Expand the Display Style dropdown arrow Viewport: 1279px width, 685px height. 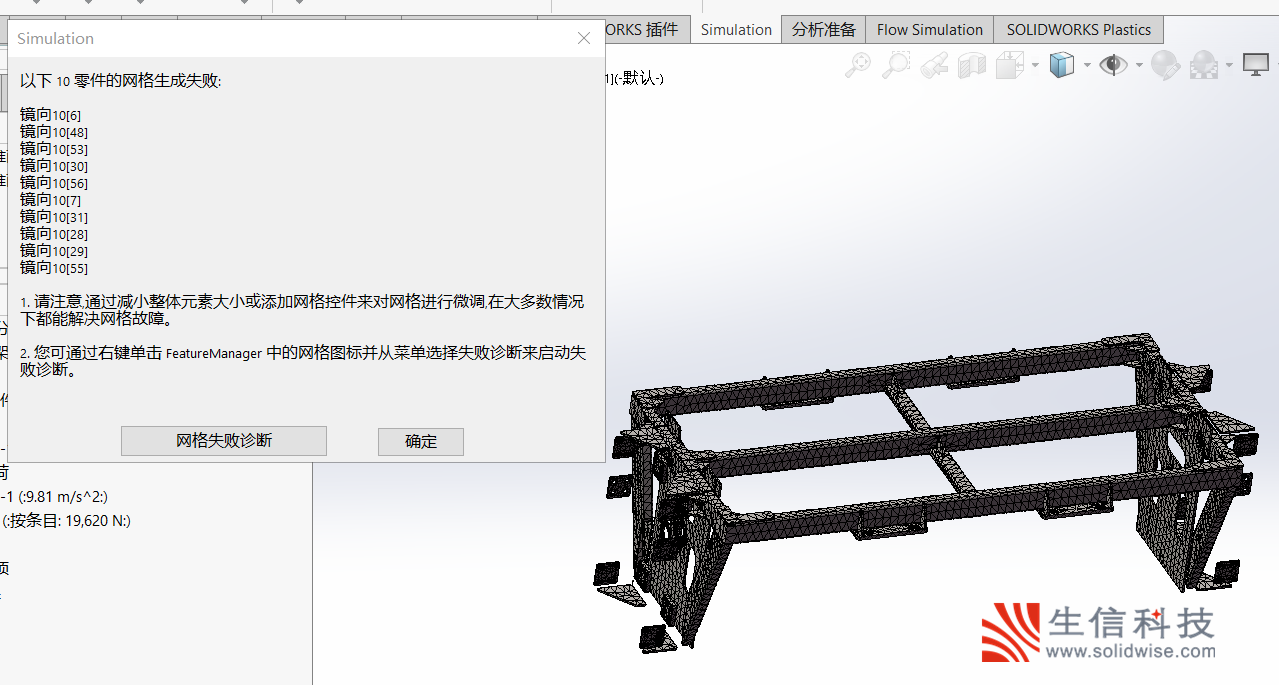coord(1085,66)
